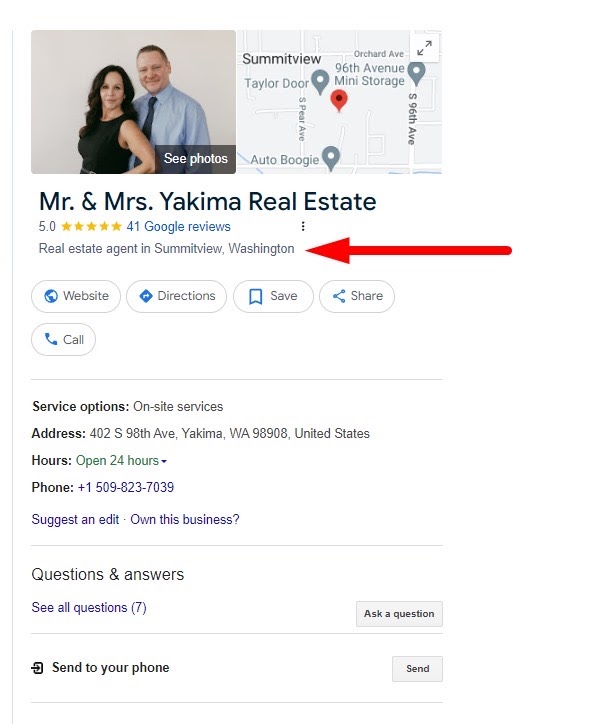Call the business using Call button
This screenshot has height=724, width=612.
(x=63, y=340)
